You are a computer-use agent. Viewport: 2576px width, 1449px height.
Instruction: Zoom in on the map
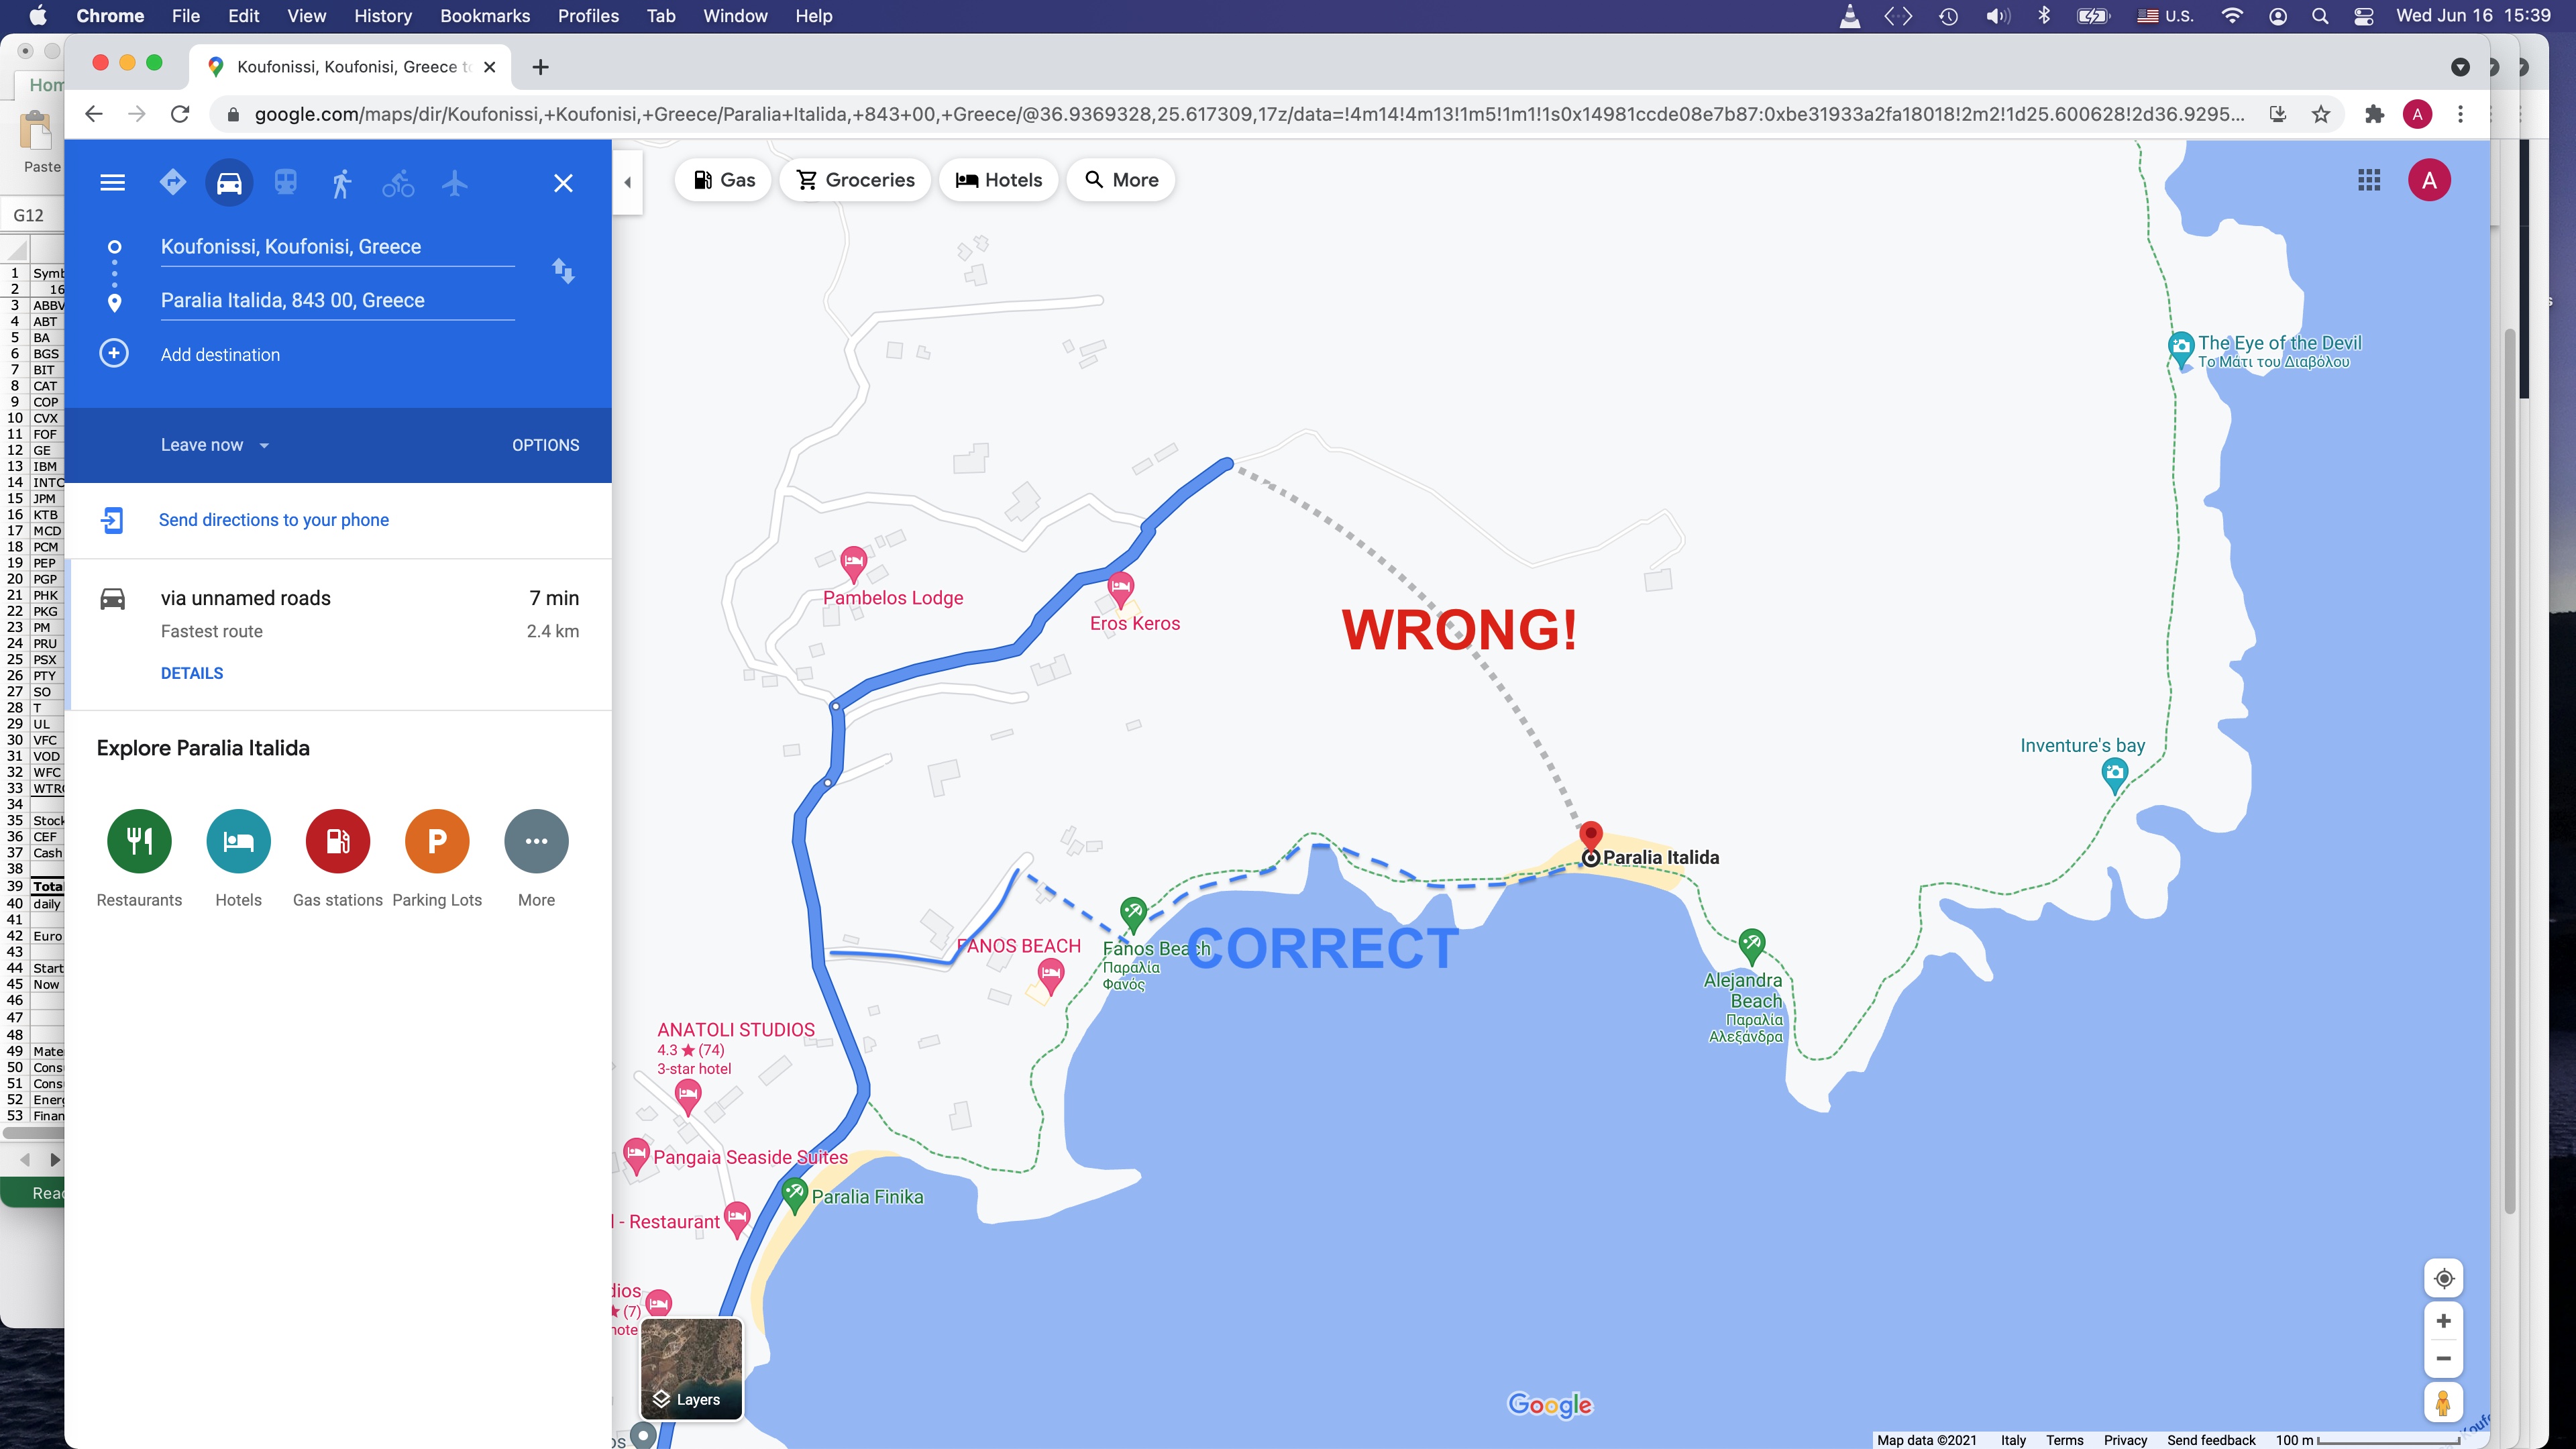tap(2443, 1321)
